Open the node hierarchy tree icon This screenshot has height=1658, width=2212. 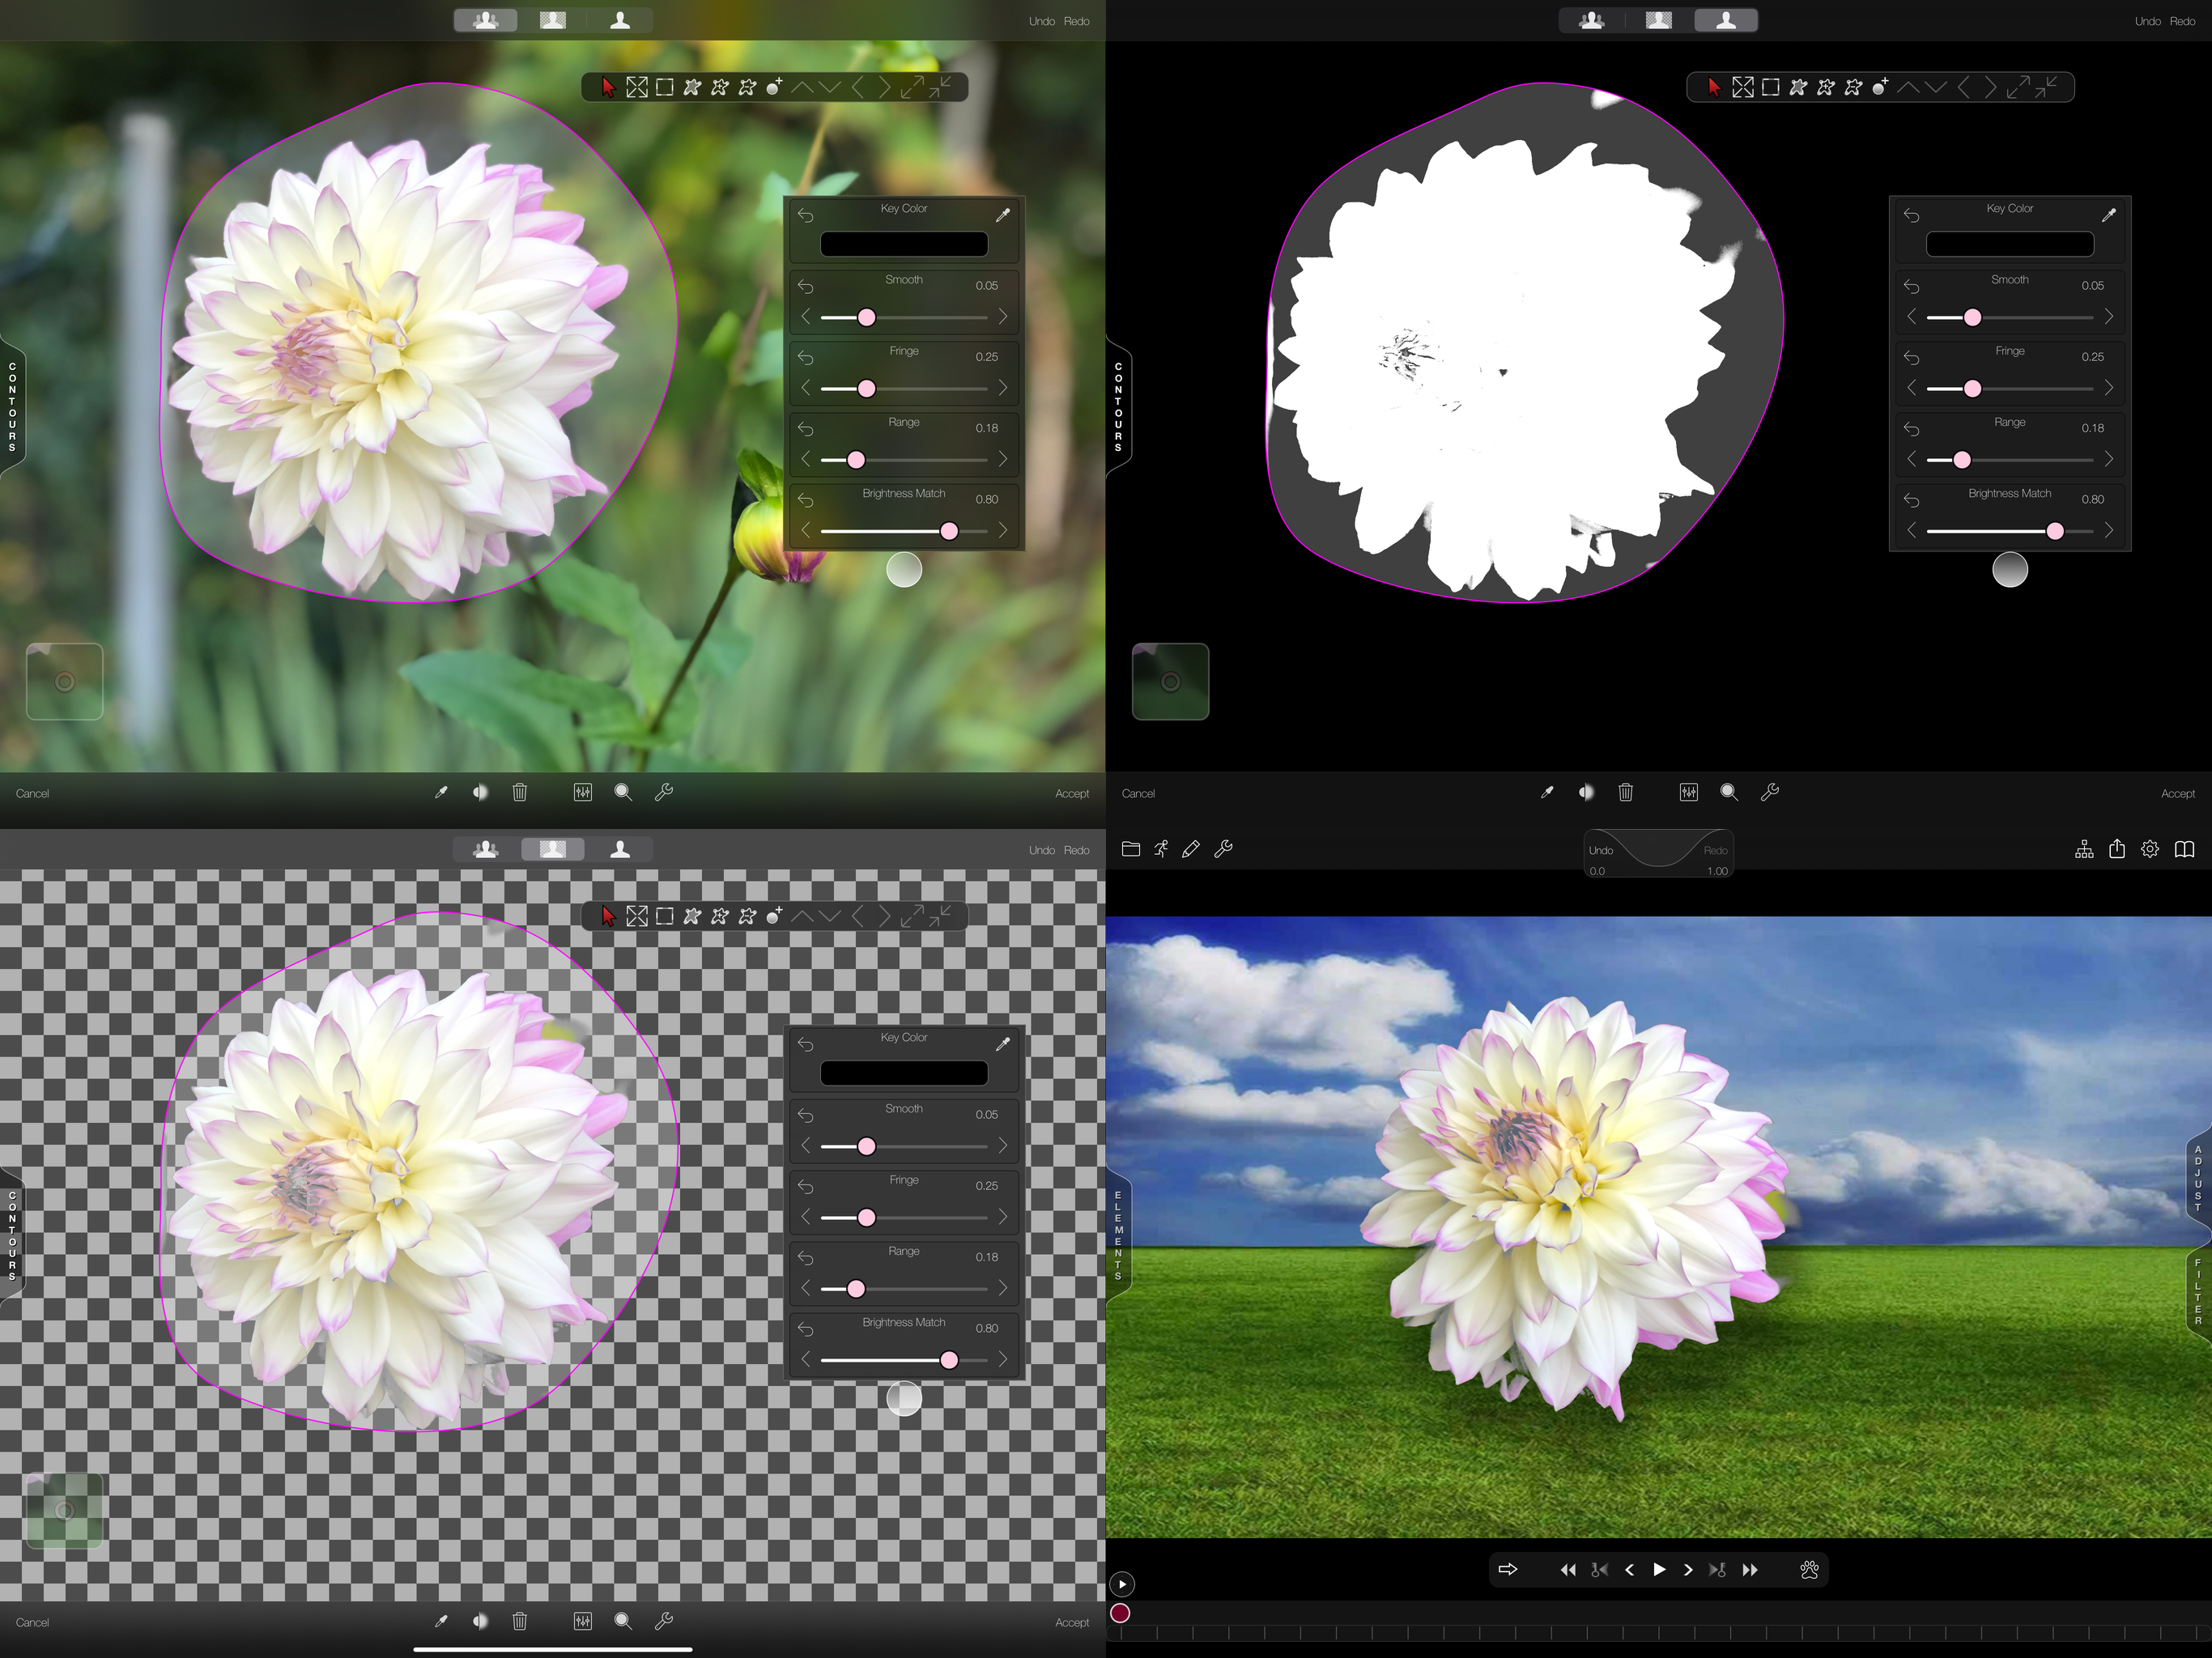2084,849
